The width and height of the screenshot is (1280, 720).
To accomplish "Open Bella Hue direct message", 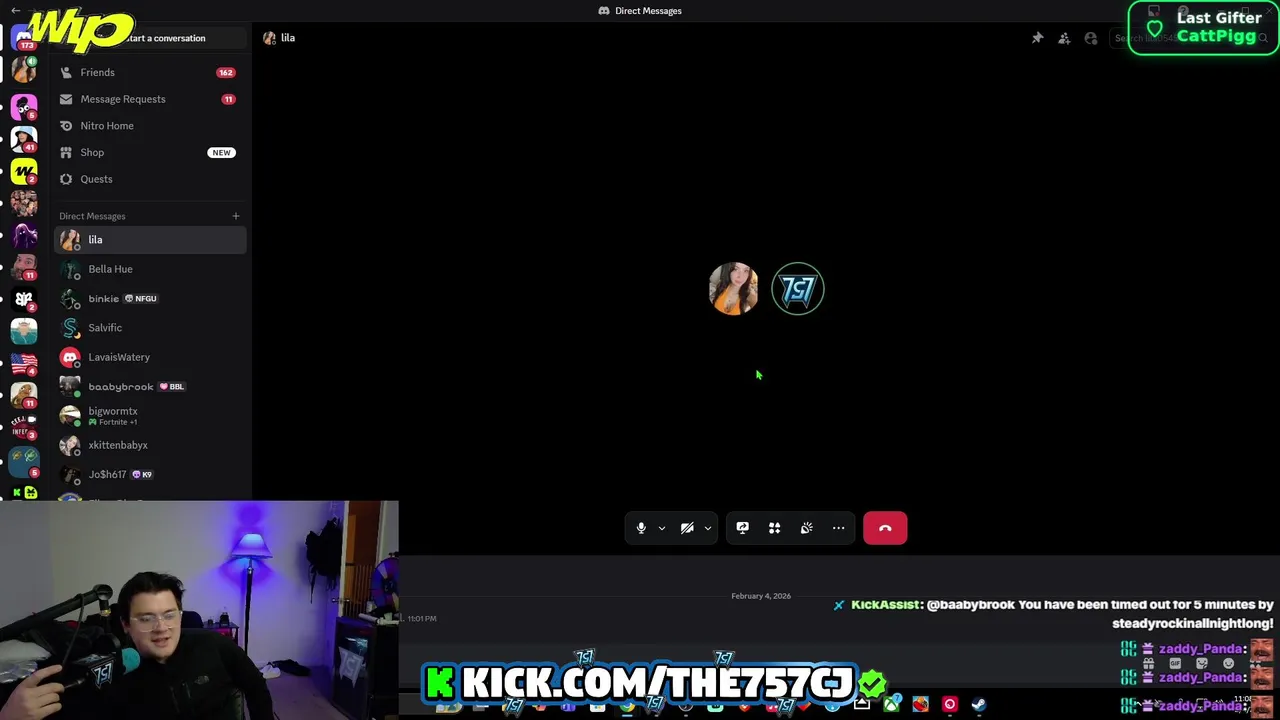I will pyautogui.click(x=150, y=269).
